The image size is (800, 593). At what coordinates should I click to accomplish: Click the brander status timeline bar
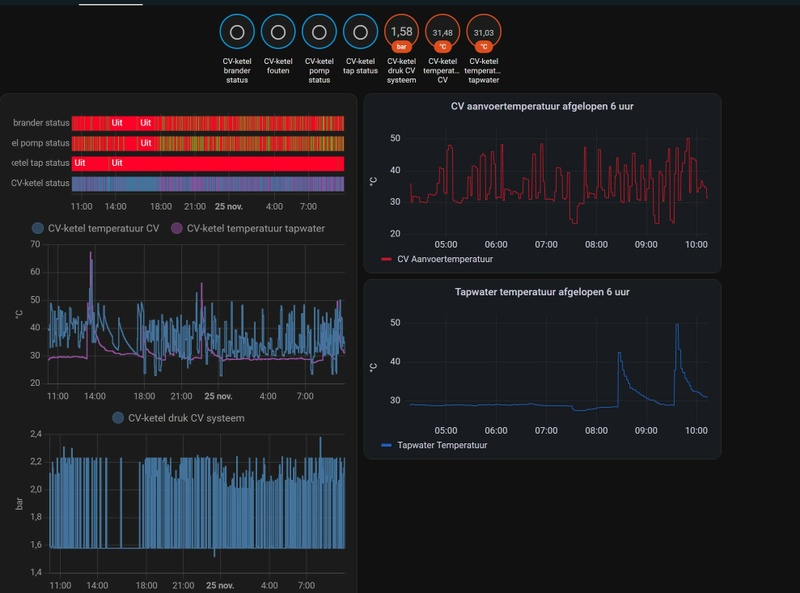click(208, 123)
